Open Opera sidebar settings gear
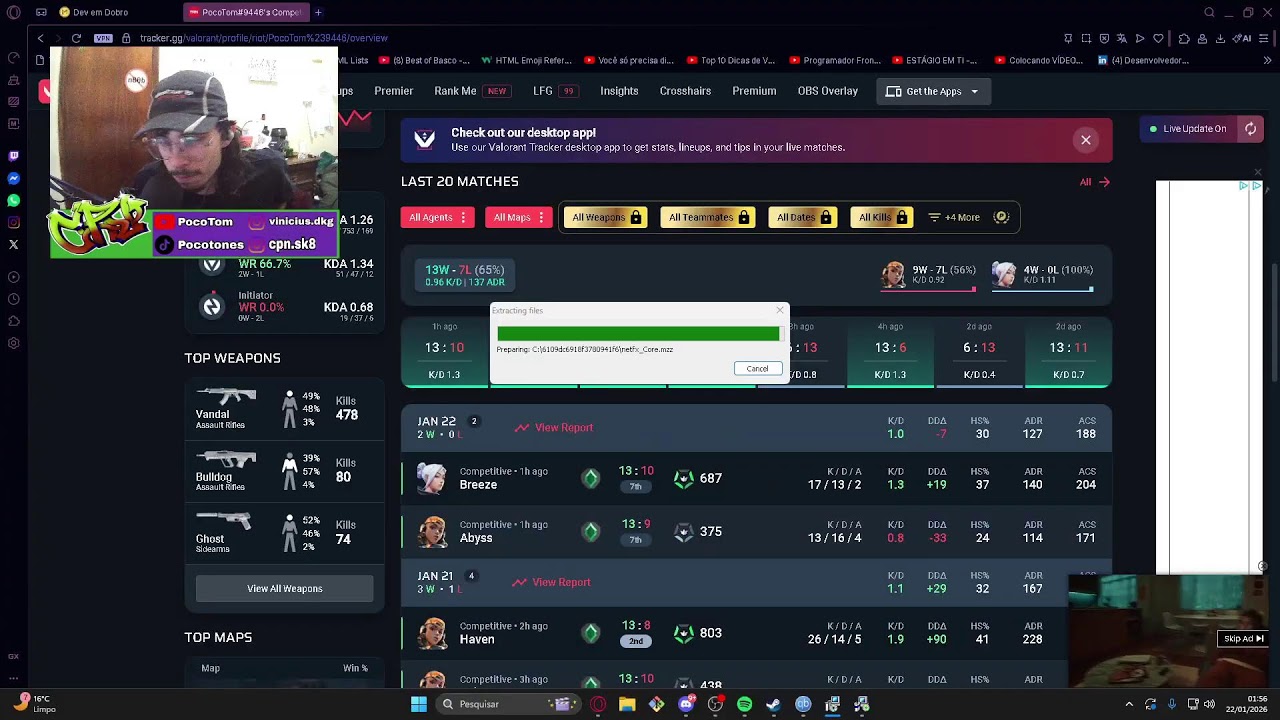Viewport: 1280px width, 720px height. (13, 343)
